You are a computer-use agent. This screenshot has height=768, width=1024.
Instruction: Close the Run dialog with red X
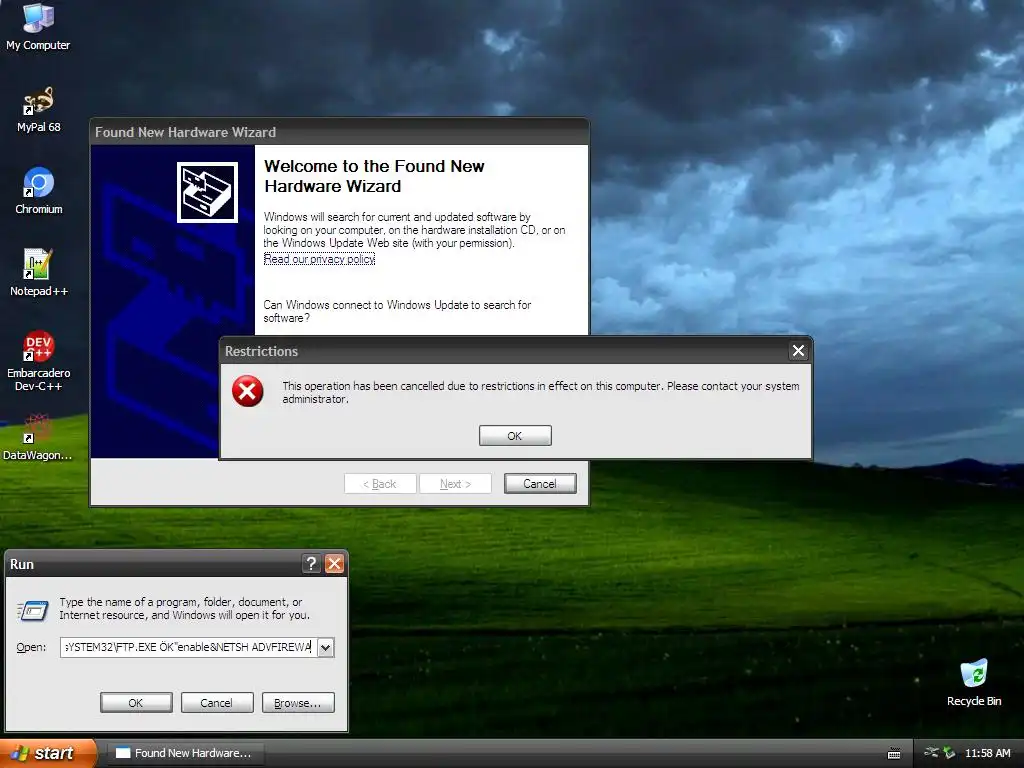click(334, 564)
